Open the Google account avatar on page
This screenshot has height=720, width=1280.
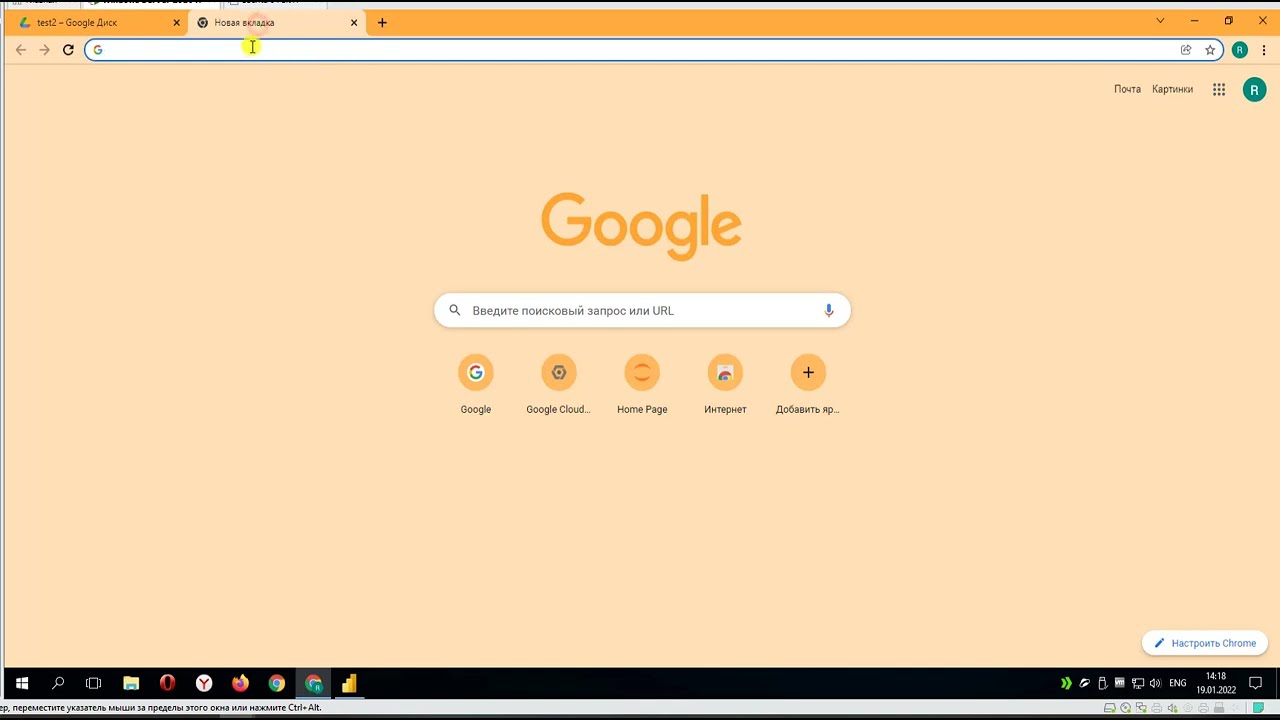point(1254,90)
